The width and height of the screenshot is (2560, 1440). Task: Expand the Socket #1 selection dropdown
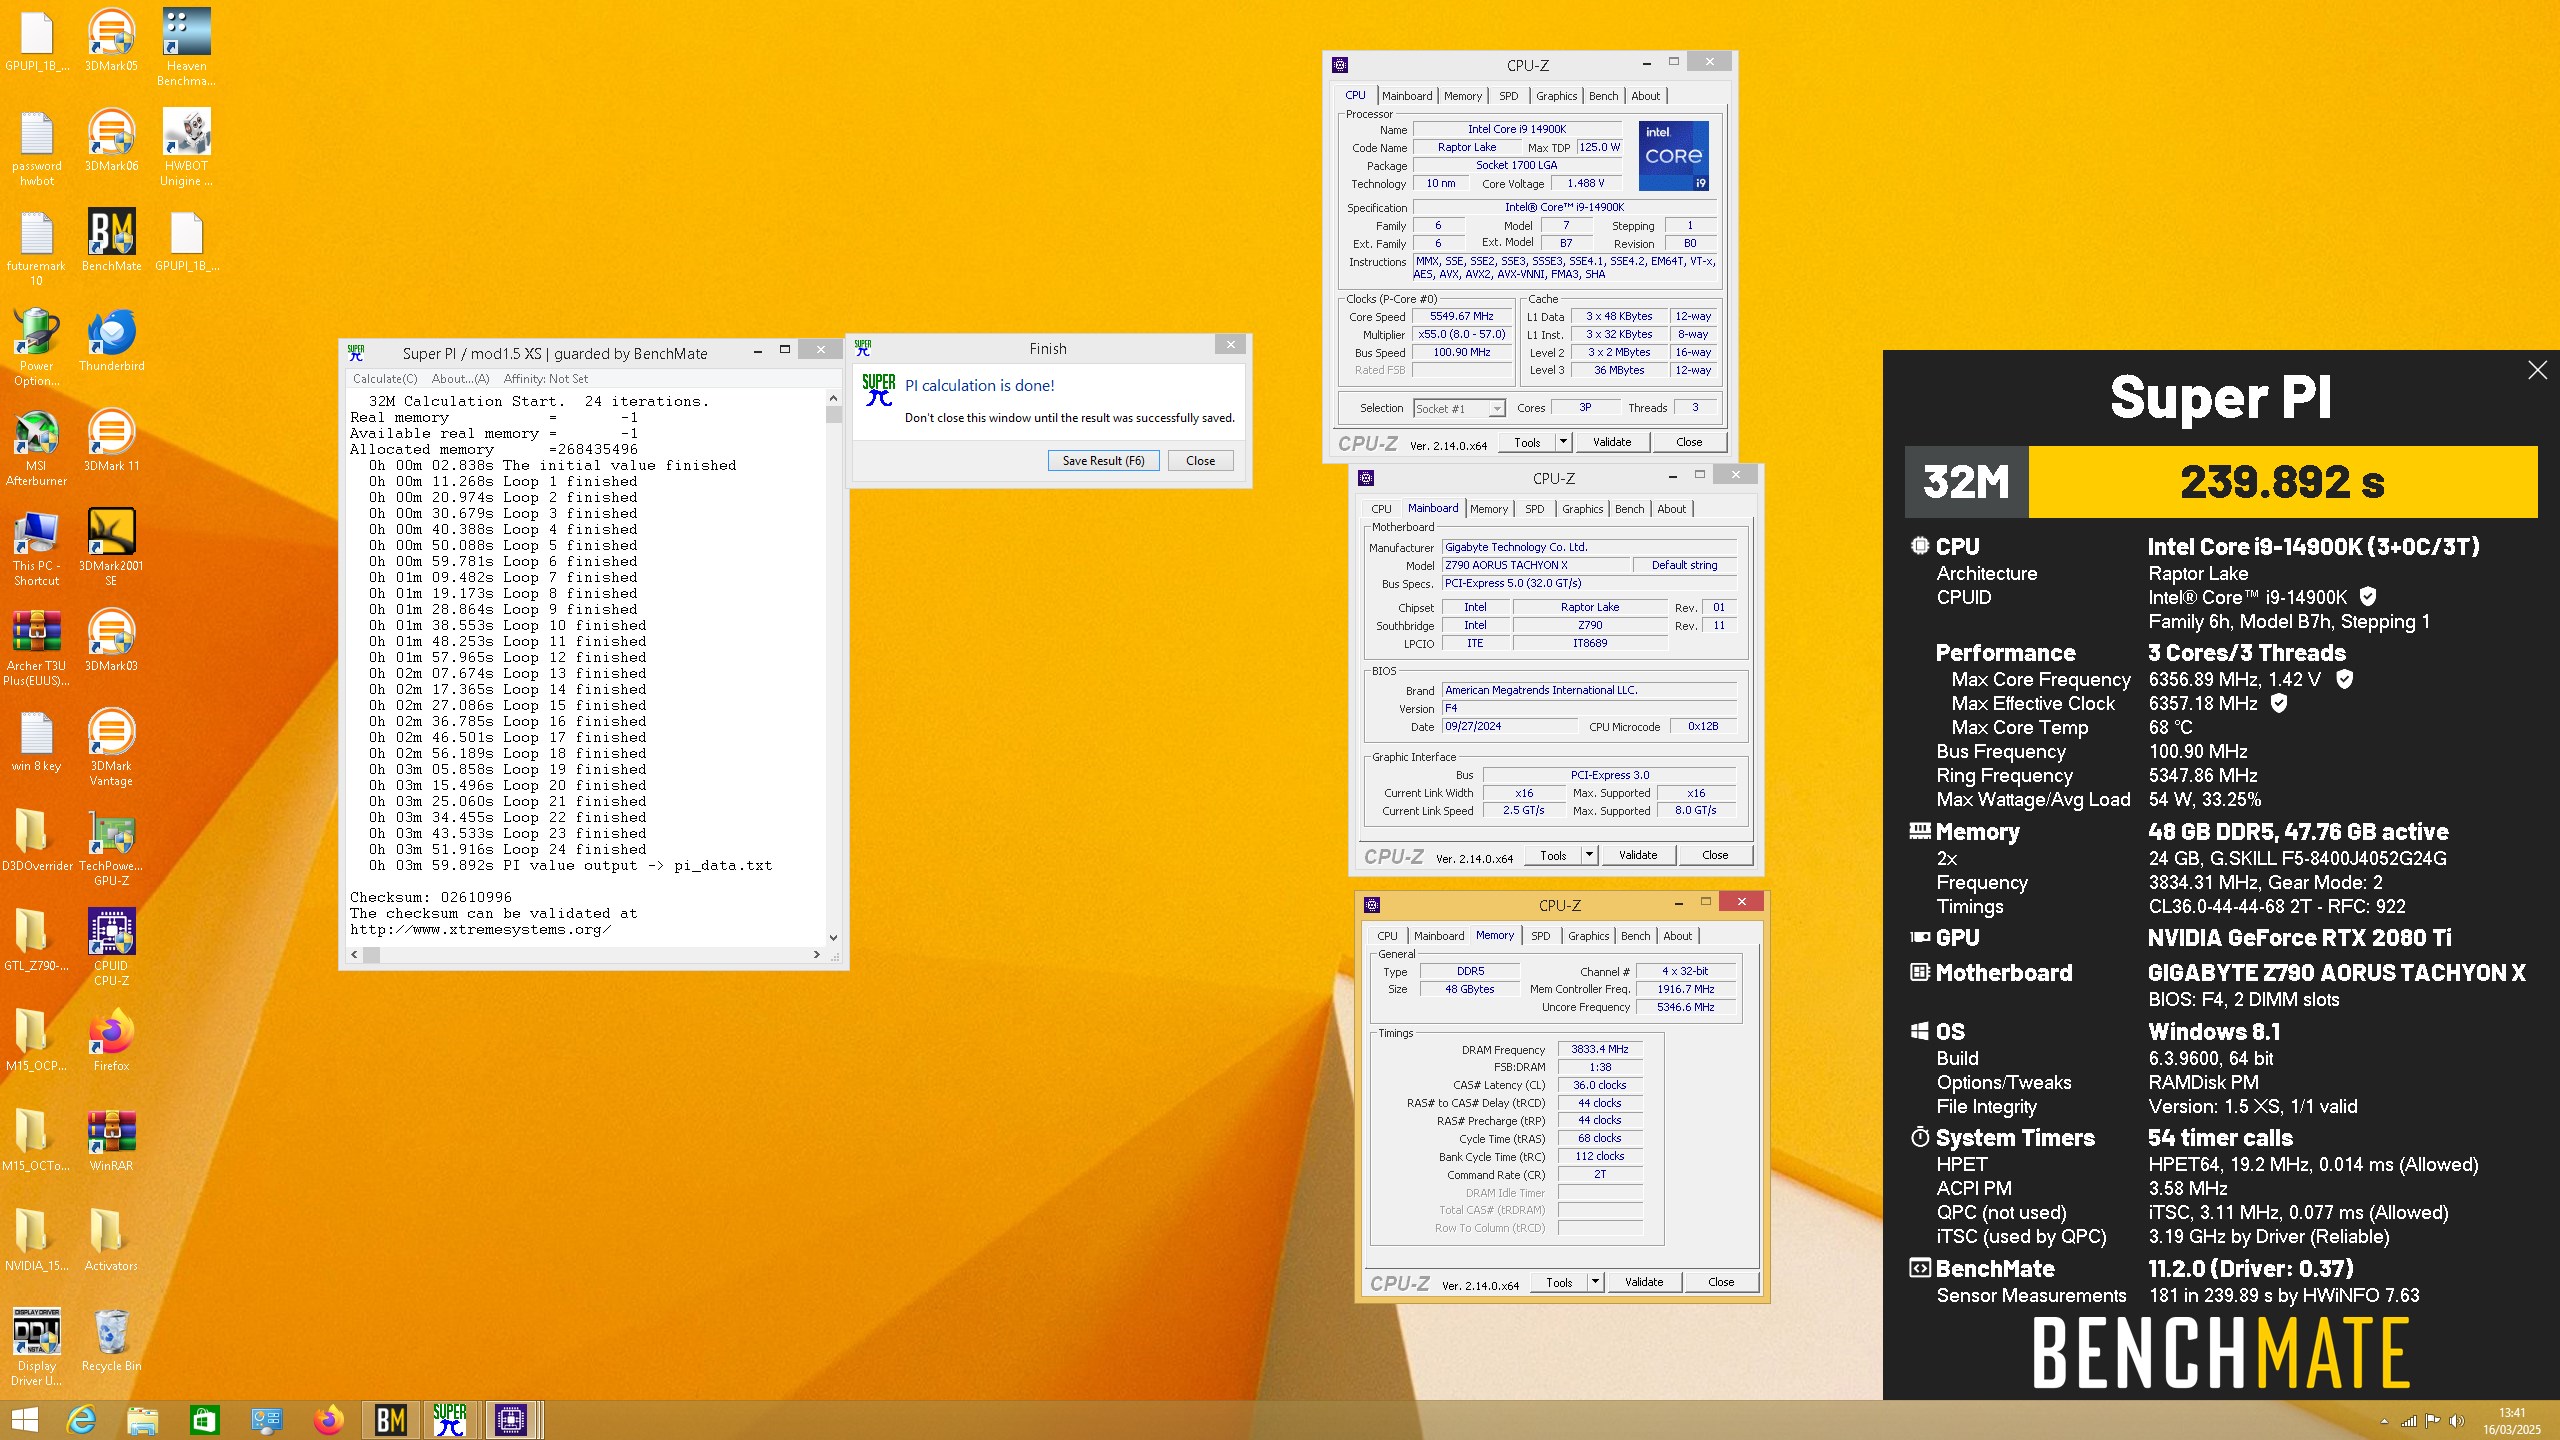click(1496, 408)
